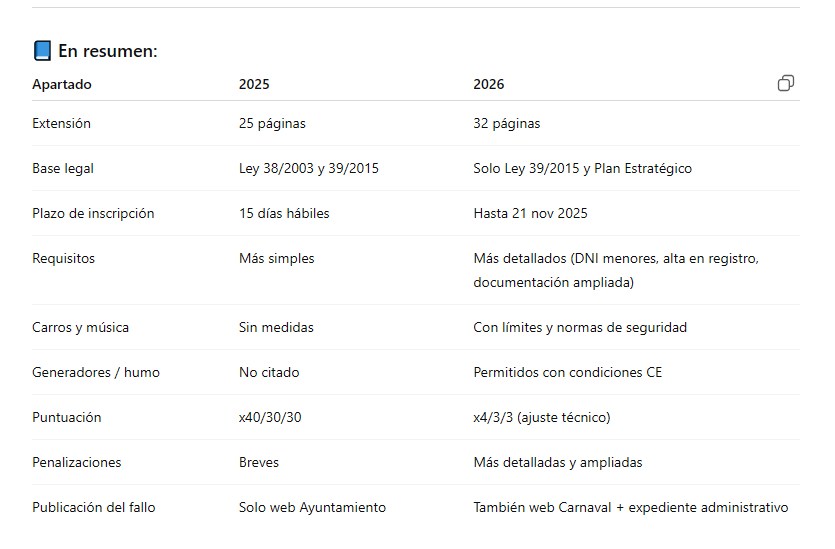The image size is (835, 549).
Task: Click the "Requisitos" row label
Action: [x=64, y=259]
